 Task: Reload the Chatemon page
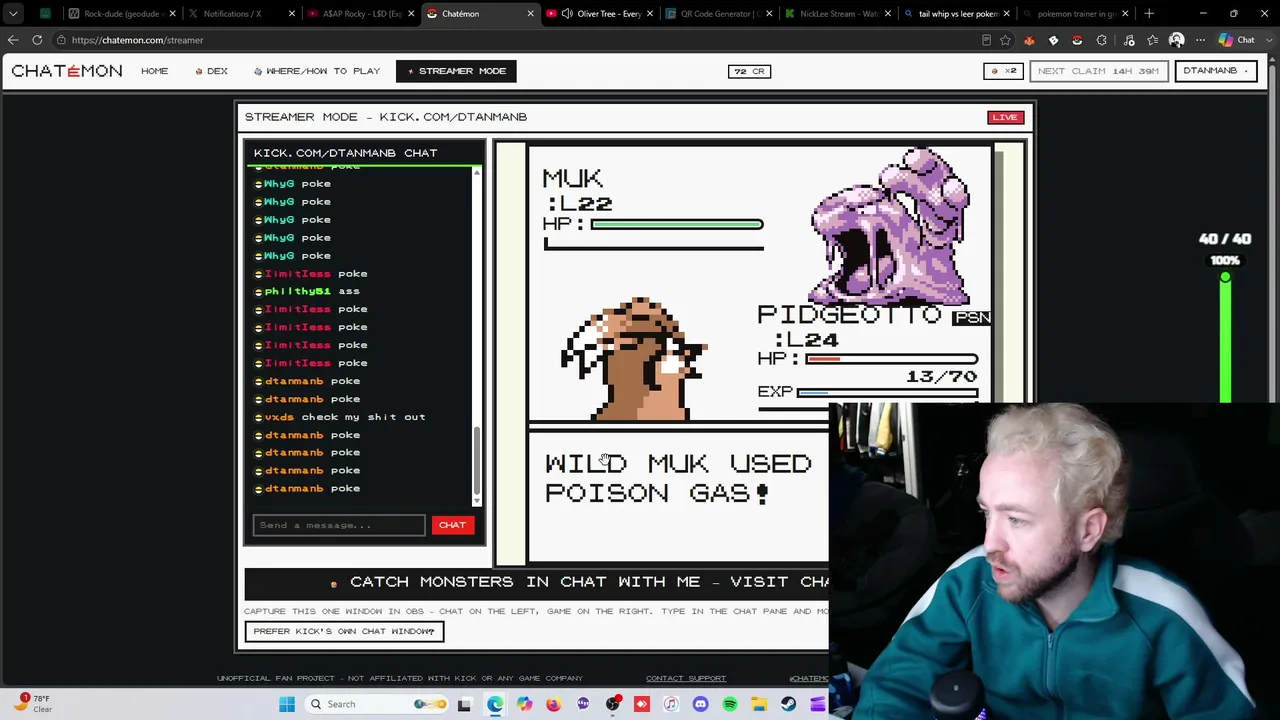tap(37, 40)
